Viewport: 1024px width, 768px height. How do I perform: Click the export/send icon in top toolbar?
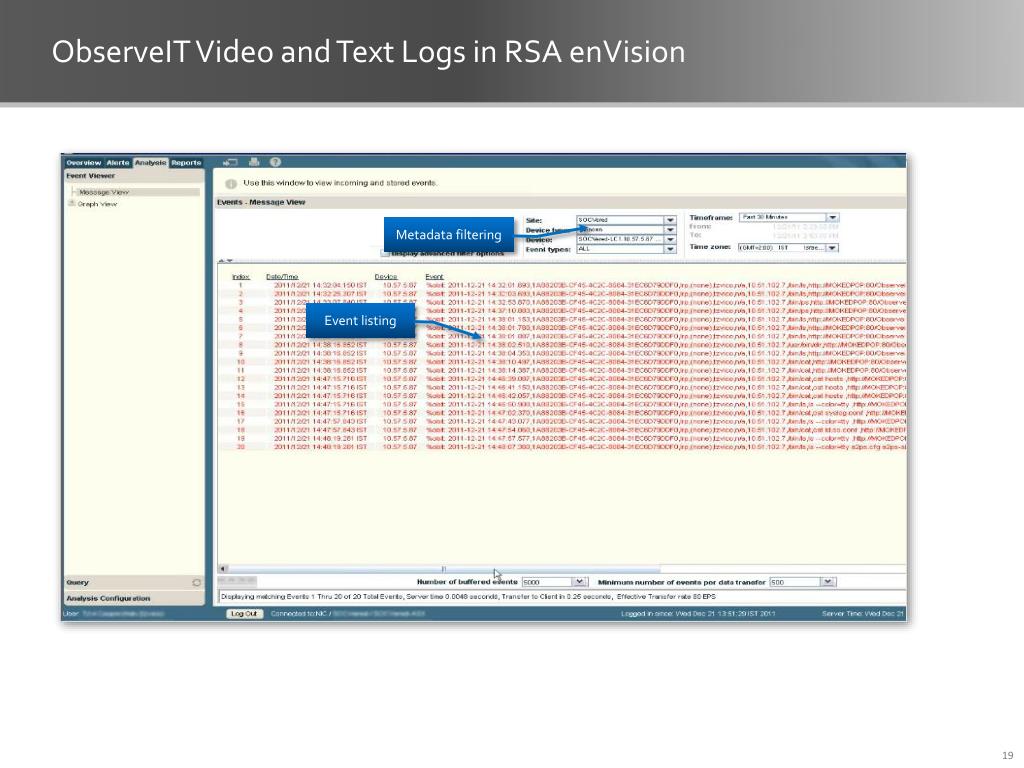[230, 163]
